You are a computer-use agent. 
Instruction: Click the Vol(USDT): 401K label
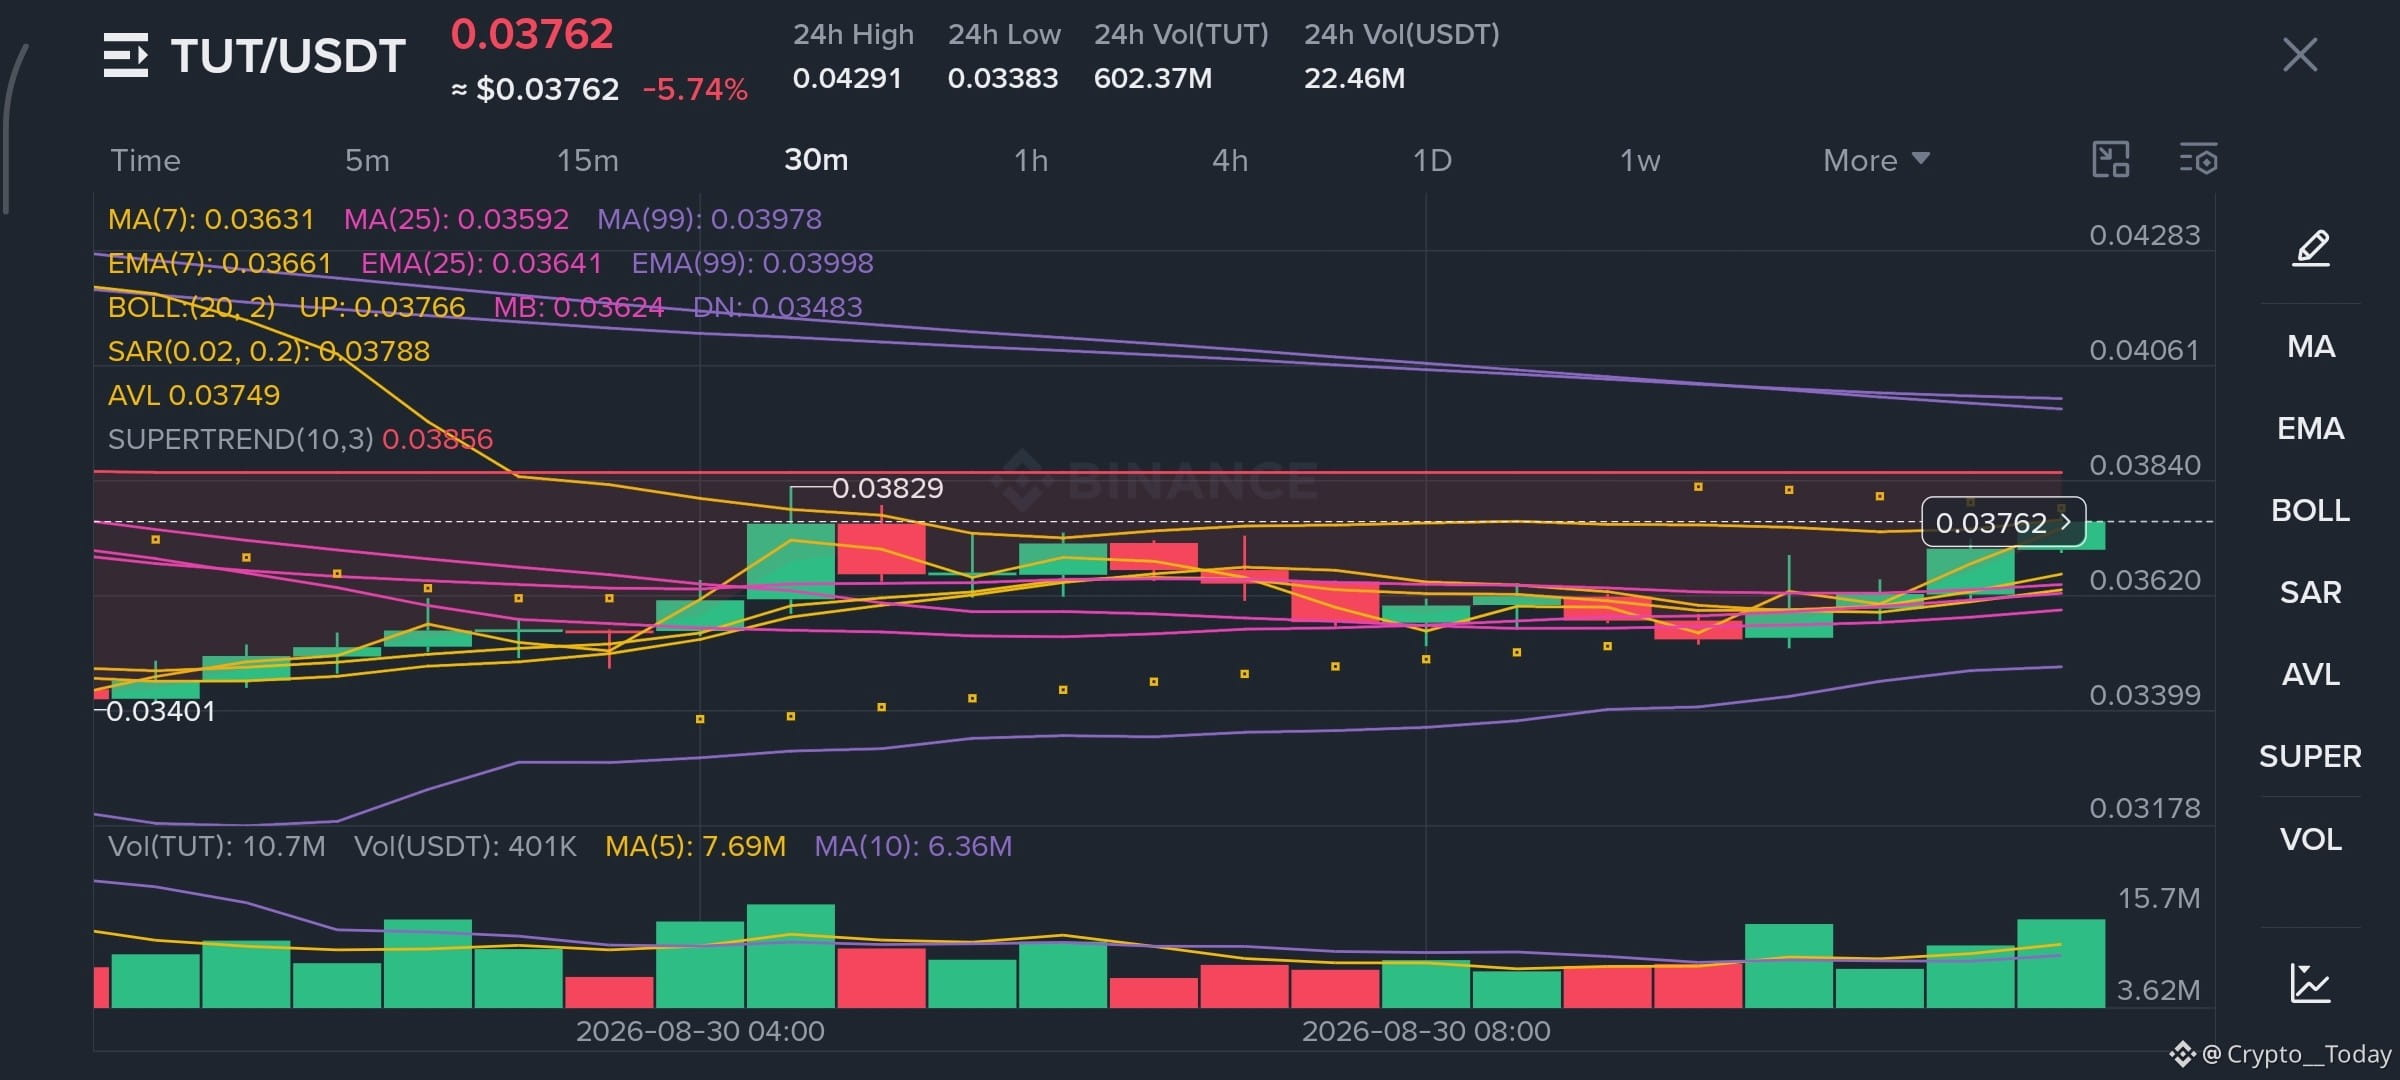coord(465,846)
